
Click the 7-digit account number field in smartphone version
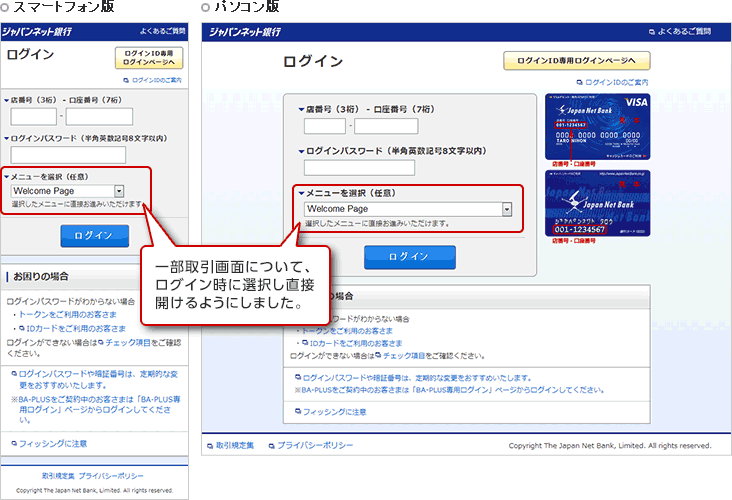(x=99, y=117)
